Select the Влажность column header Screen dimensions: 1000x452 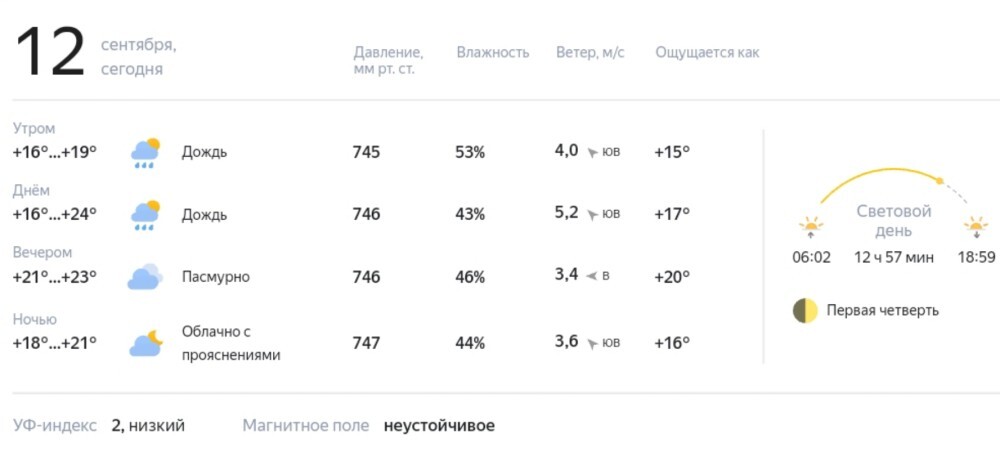coord(492,52)
